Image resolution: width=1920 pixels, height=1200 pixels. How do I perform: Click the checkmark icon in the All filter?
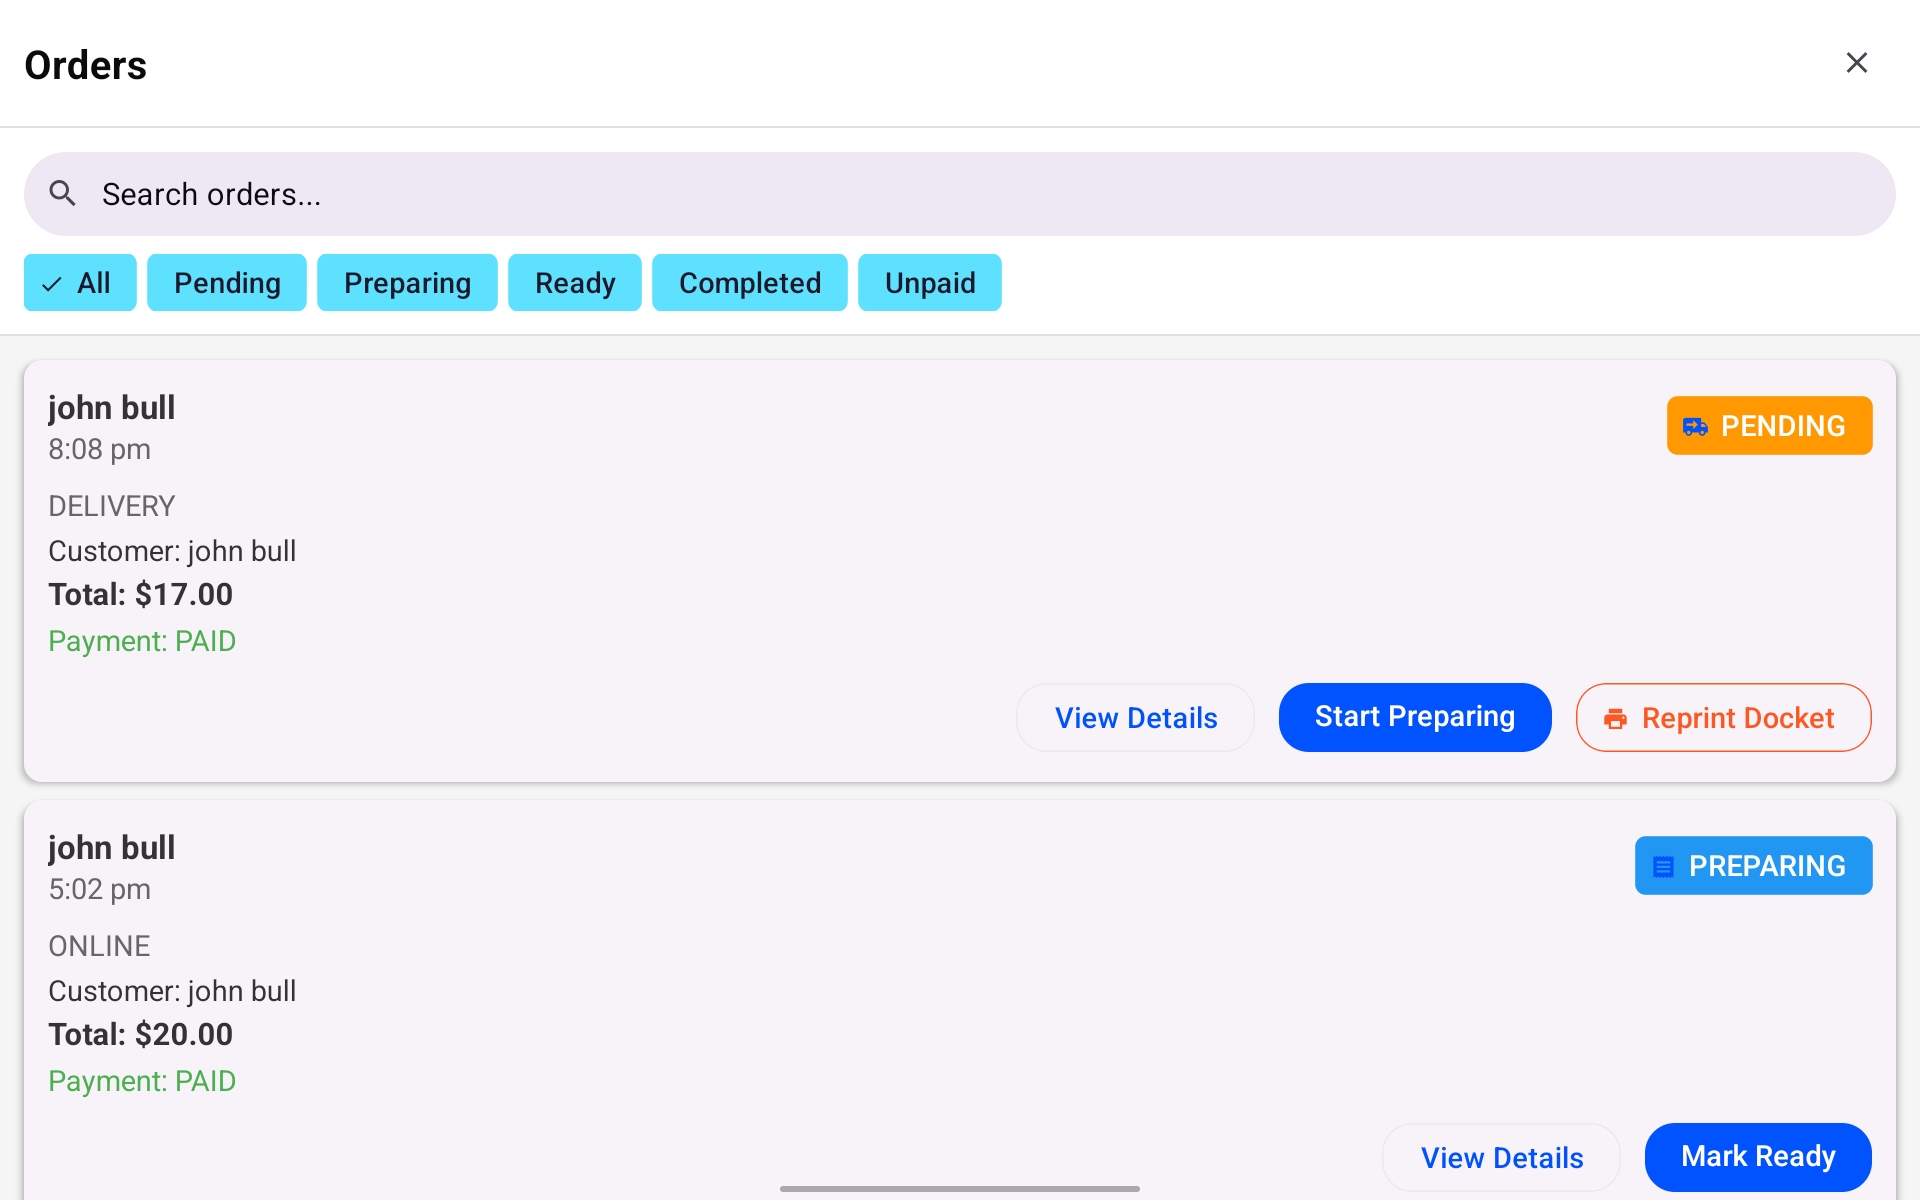(x=49, y=283)
